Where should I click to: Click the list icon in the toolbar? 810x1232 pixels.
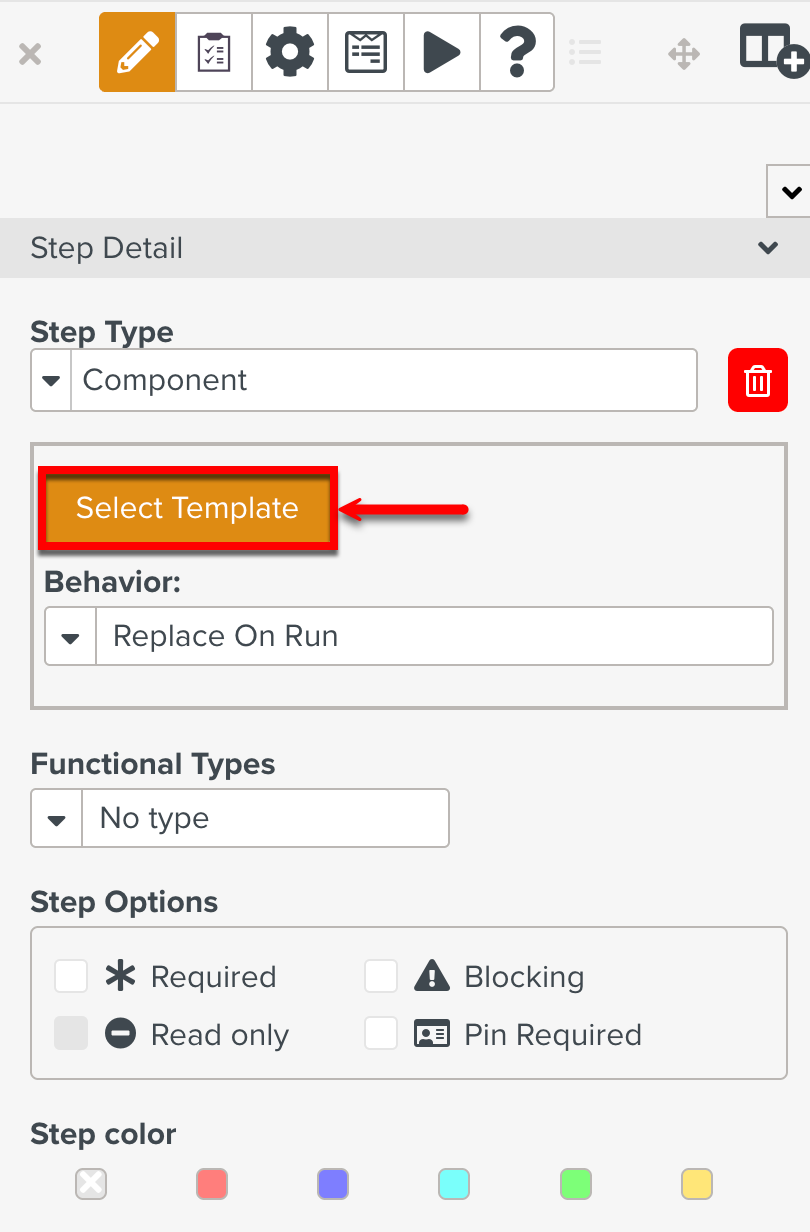[585, 53]
